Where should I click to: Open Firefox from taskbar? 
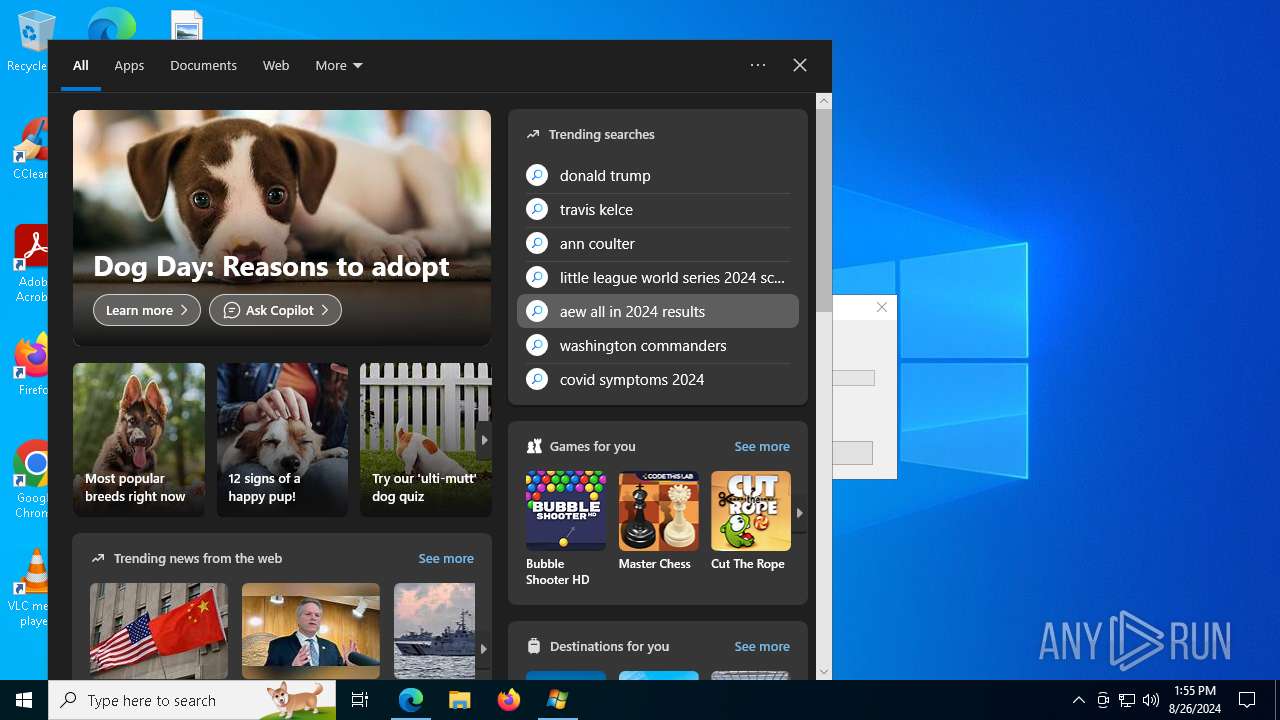(508, 700)
